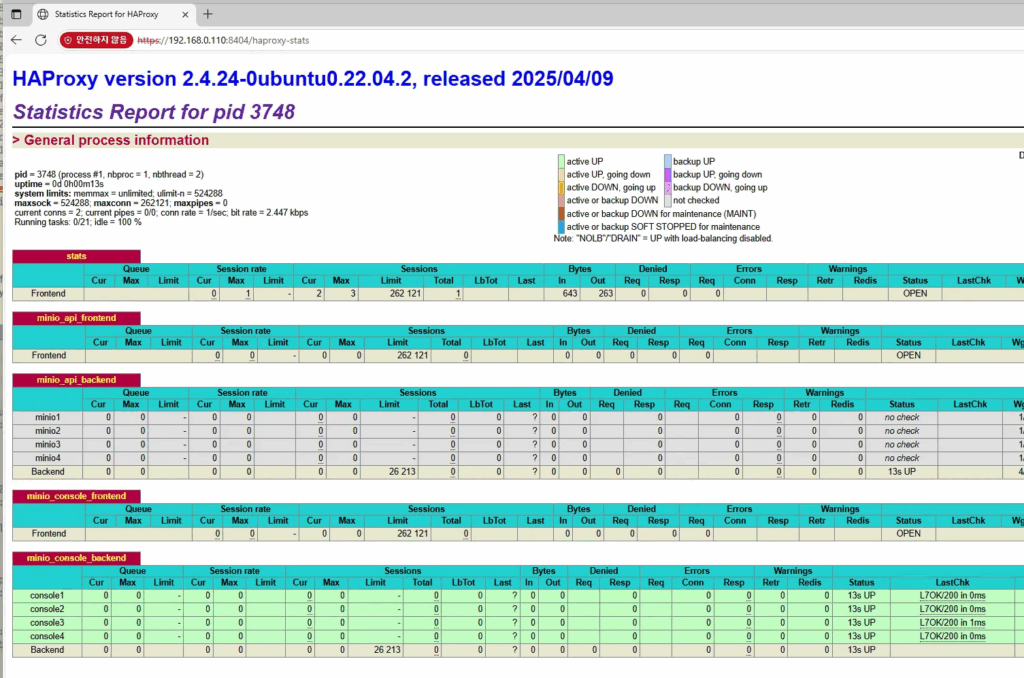Click the uptime 0d 0h00m13s text
Viewport: 1024px width, 678px height.
pyautogui.click(x=59, y=184)
